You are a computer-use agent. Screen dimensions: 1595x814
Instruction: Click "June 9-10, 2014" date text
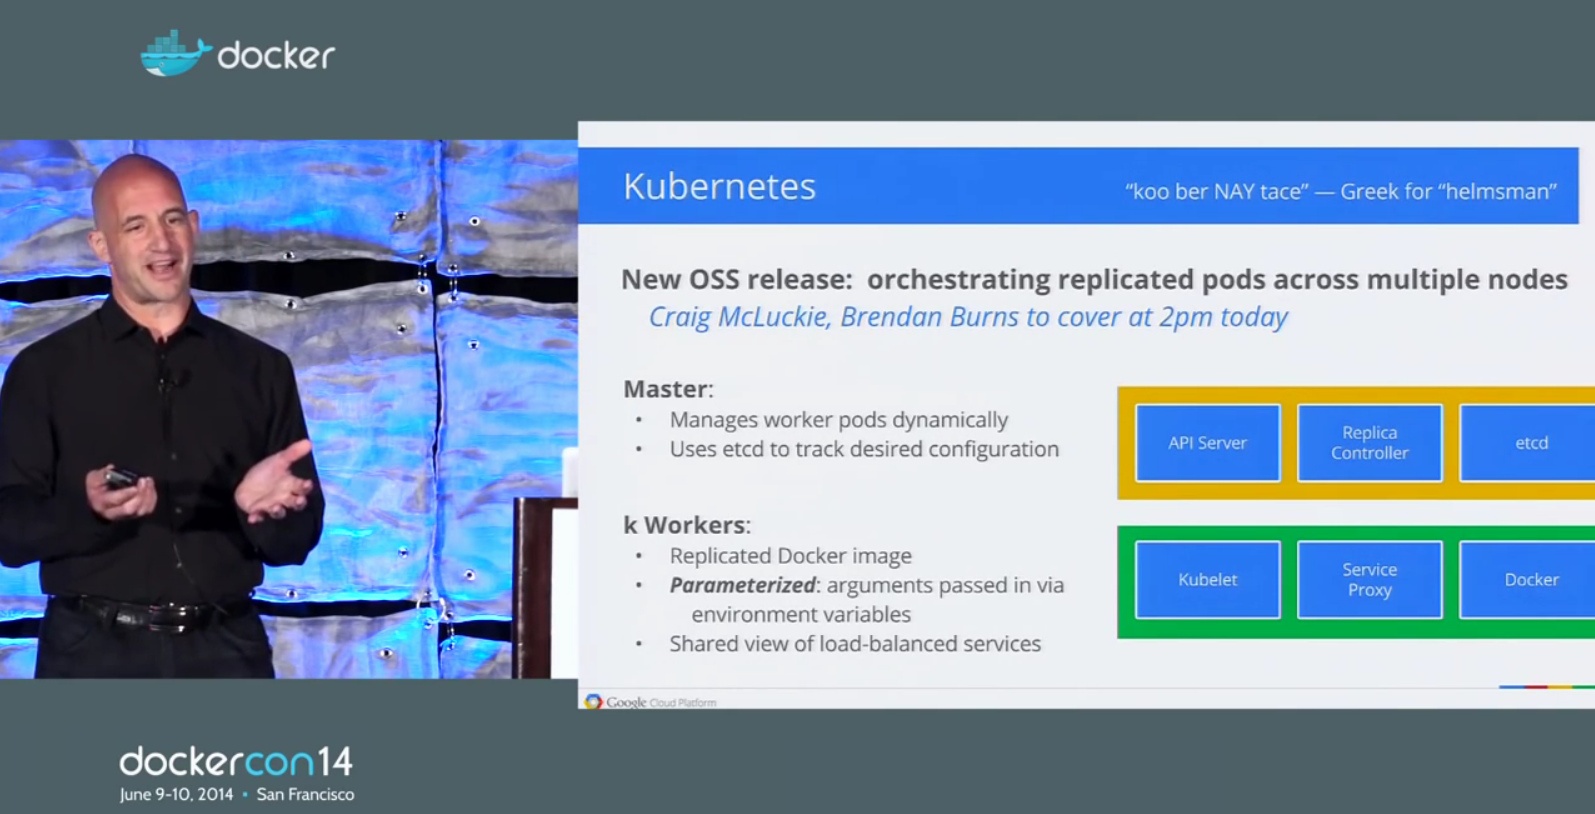click(176, 795)
